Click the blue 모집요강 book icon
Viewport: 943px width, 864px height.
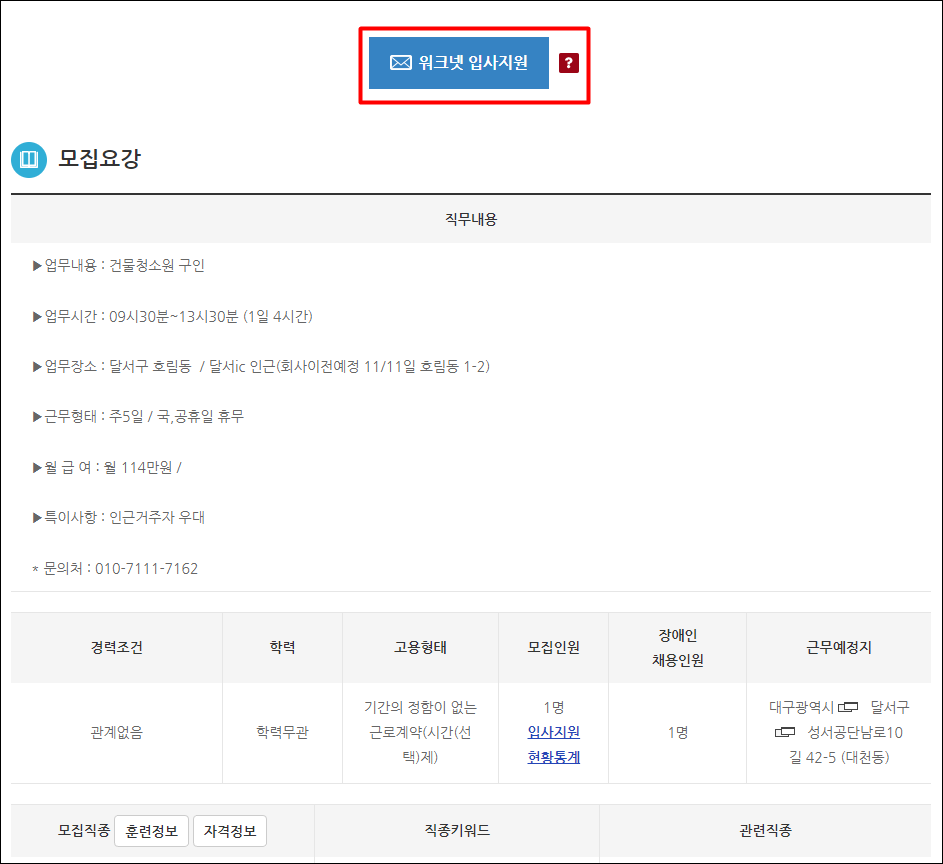click(29, 159)
